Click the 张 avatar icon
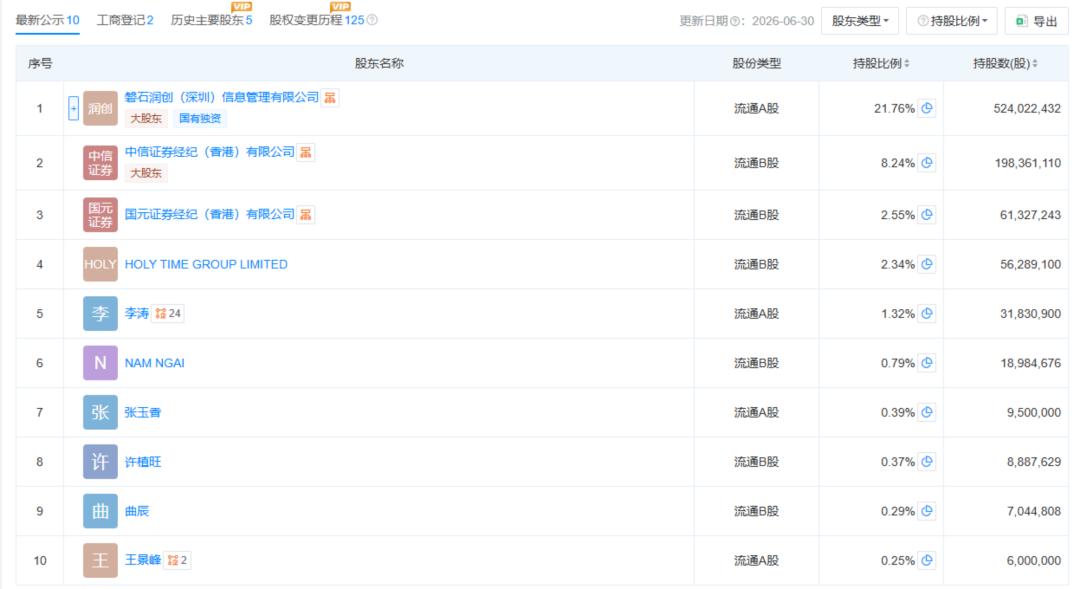Viewport: 1080px width, 589px height. click(100, 412)
